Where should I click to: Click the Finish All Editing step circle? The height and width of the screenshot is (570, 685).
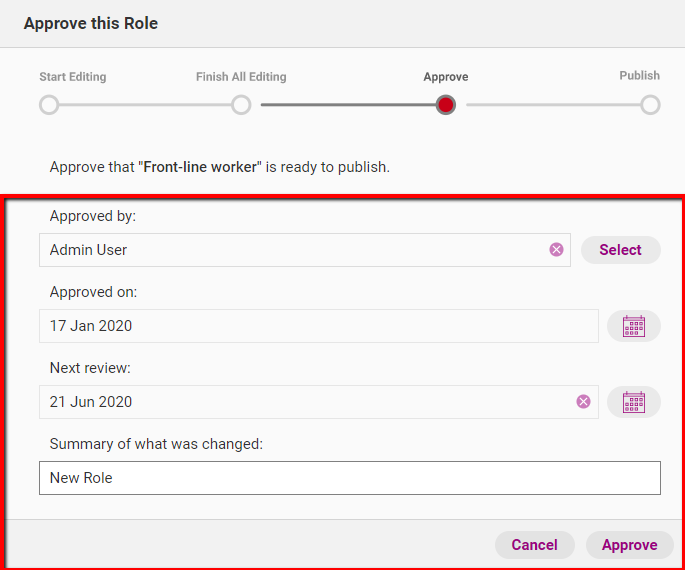[241, 105]
